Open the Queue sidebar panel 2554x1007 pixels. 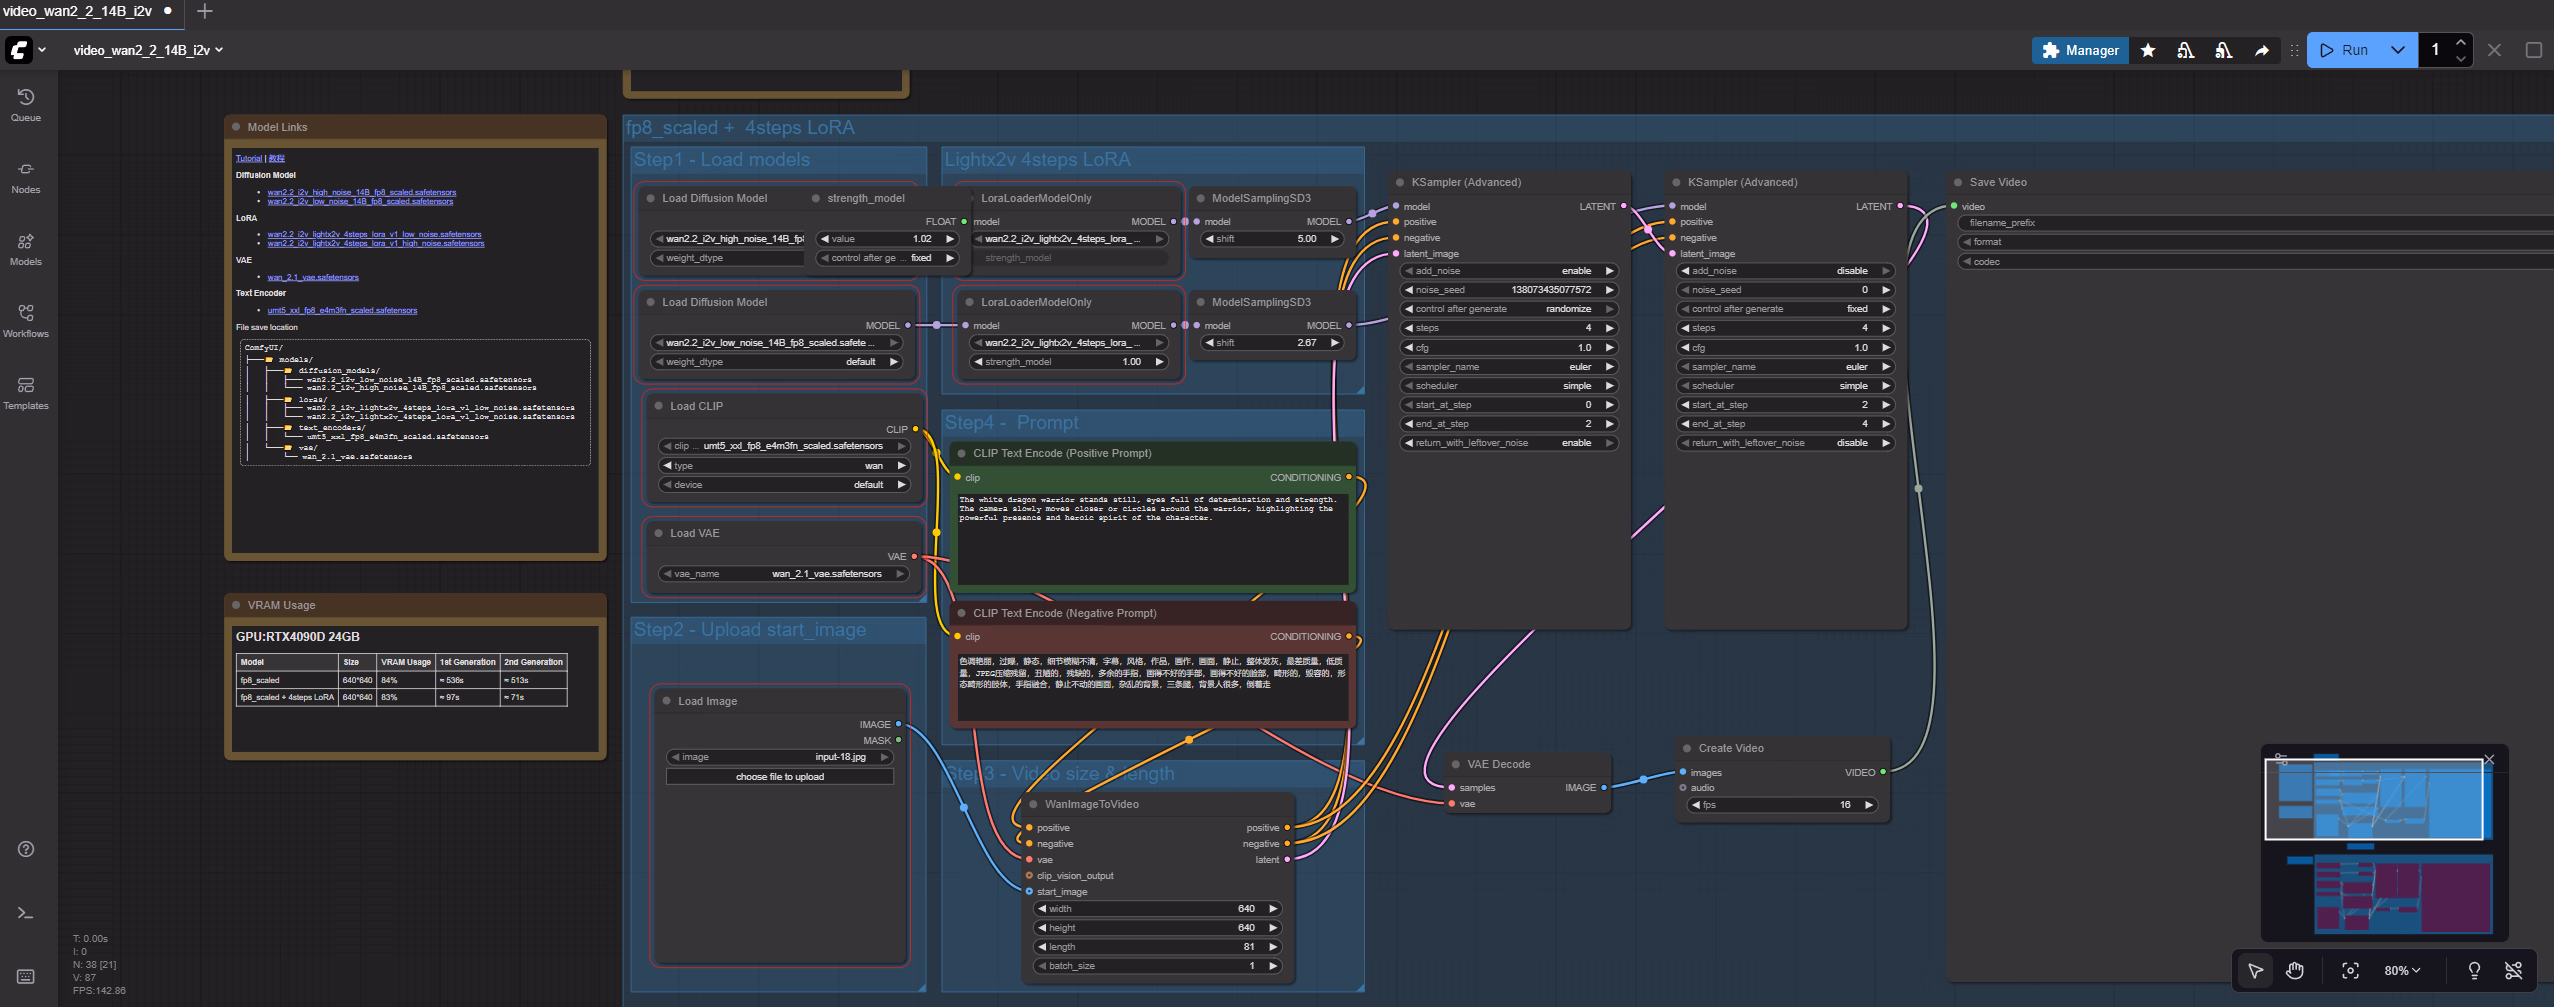[26, 104]
